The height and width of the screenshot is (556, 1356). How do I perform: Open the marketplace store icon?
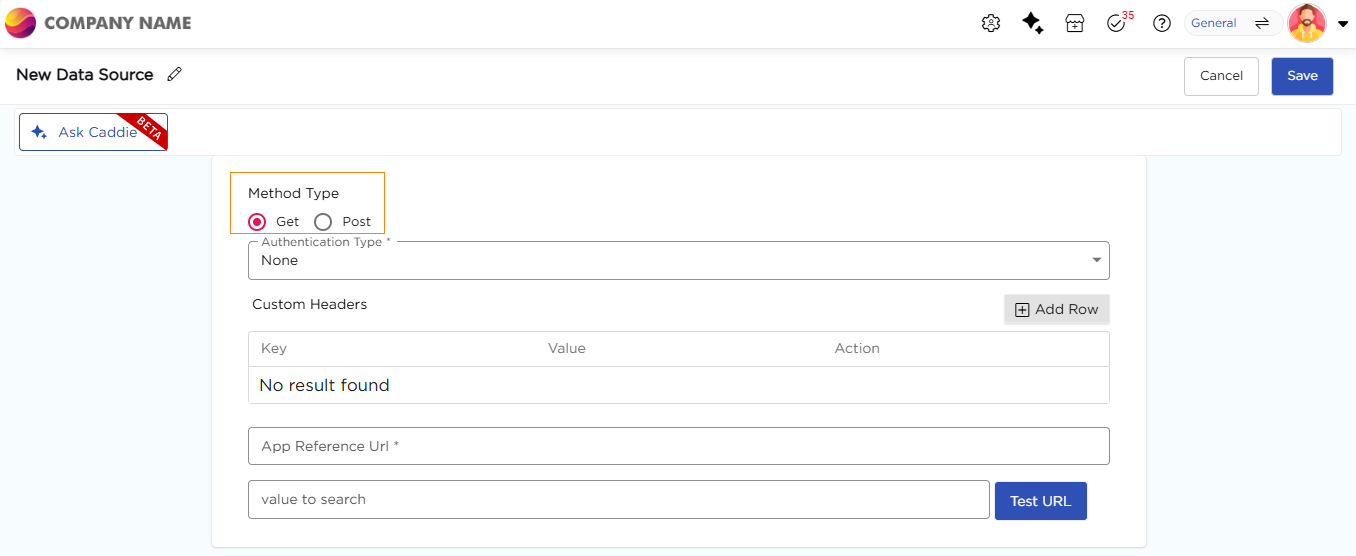pyautogui.click(x=1075, y=23)
